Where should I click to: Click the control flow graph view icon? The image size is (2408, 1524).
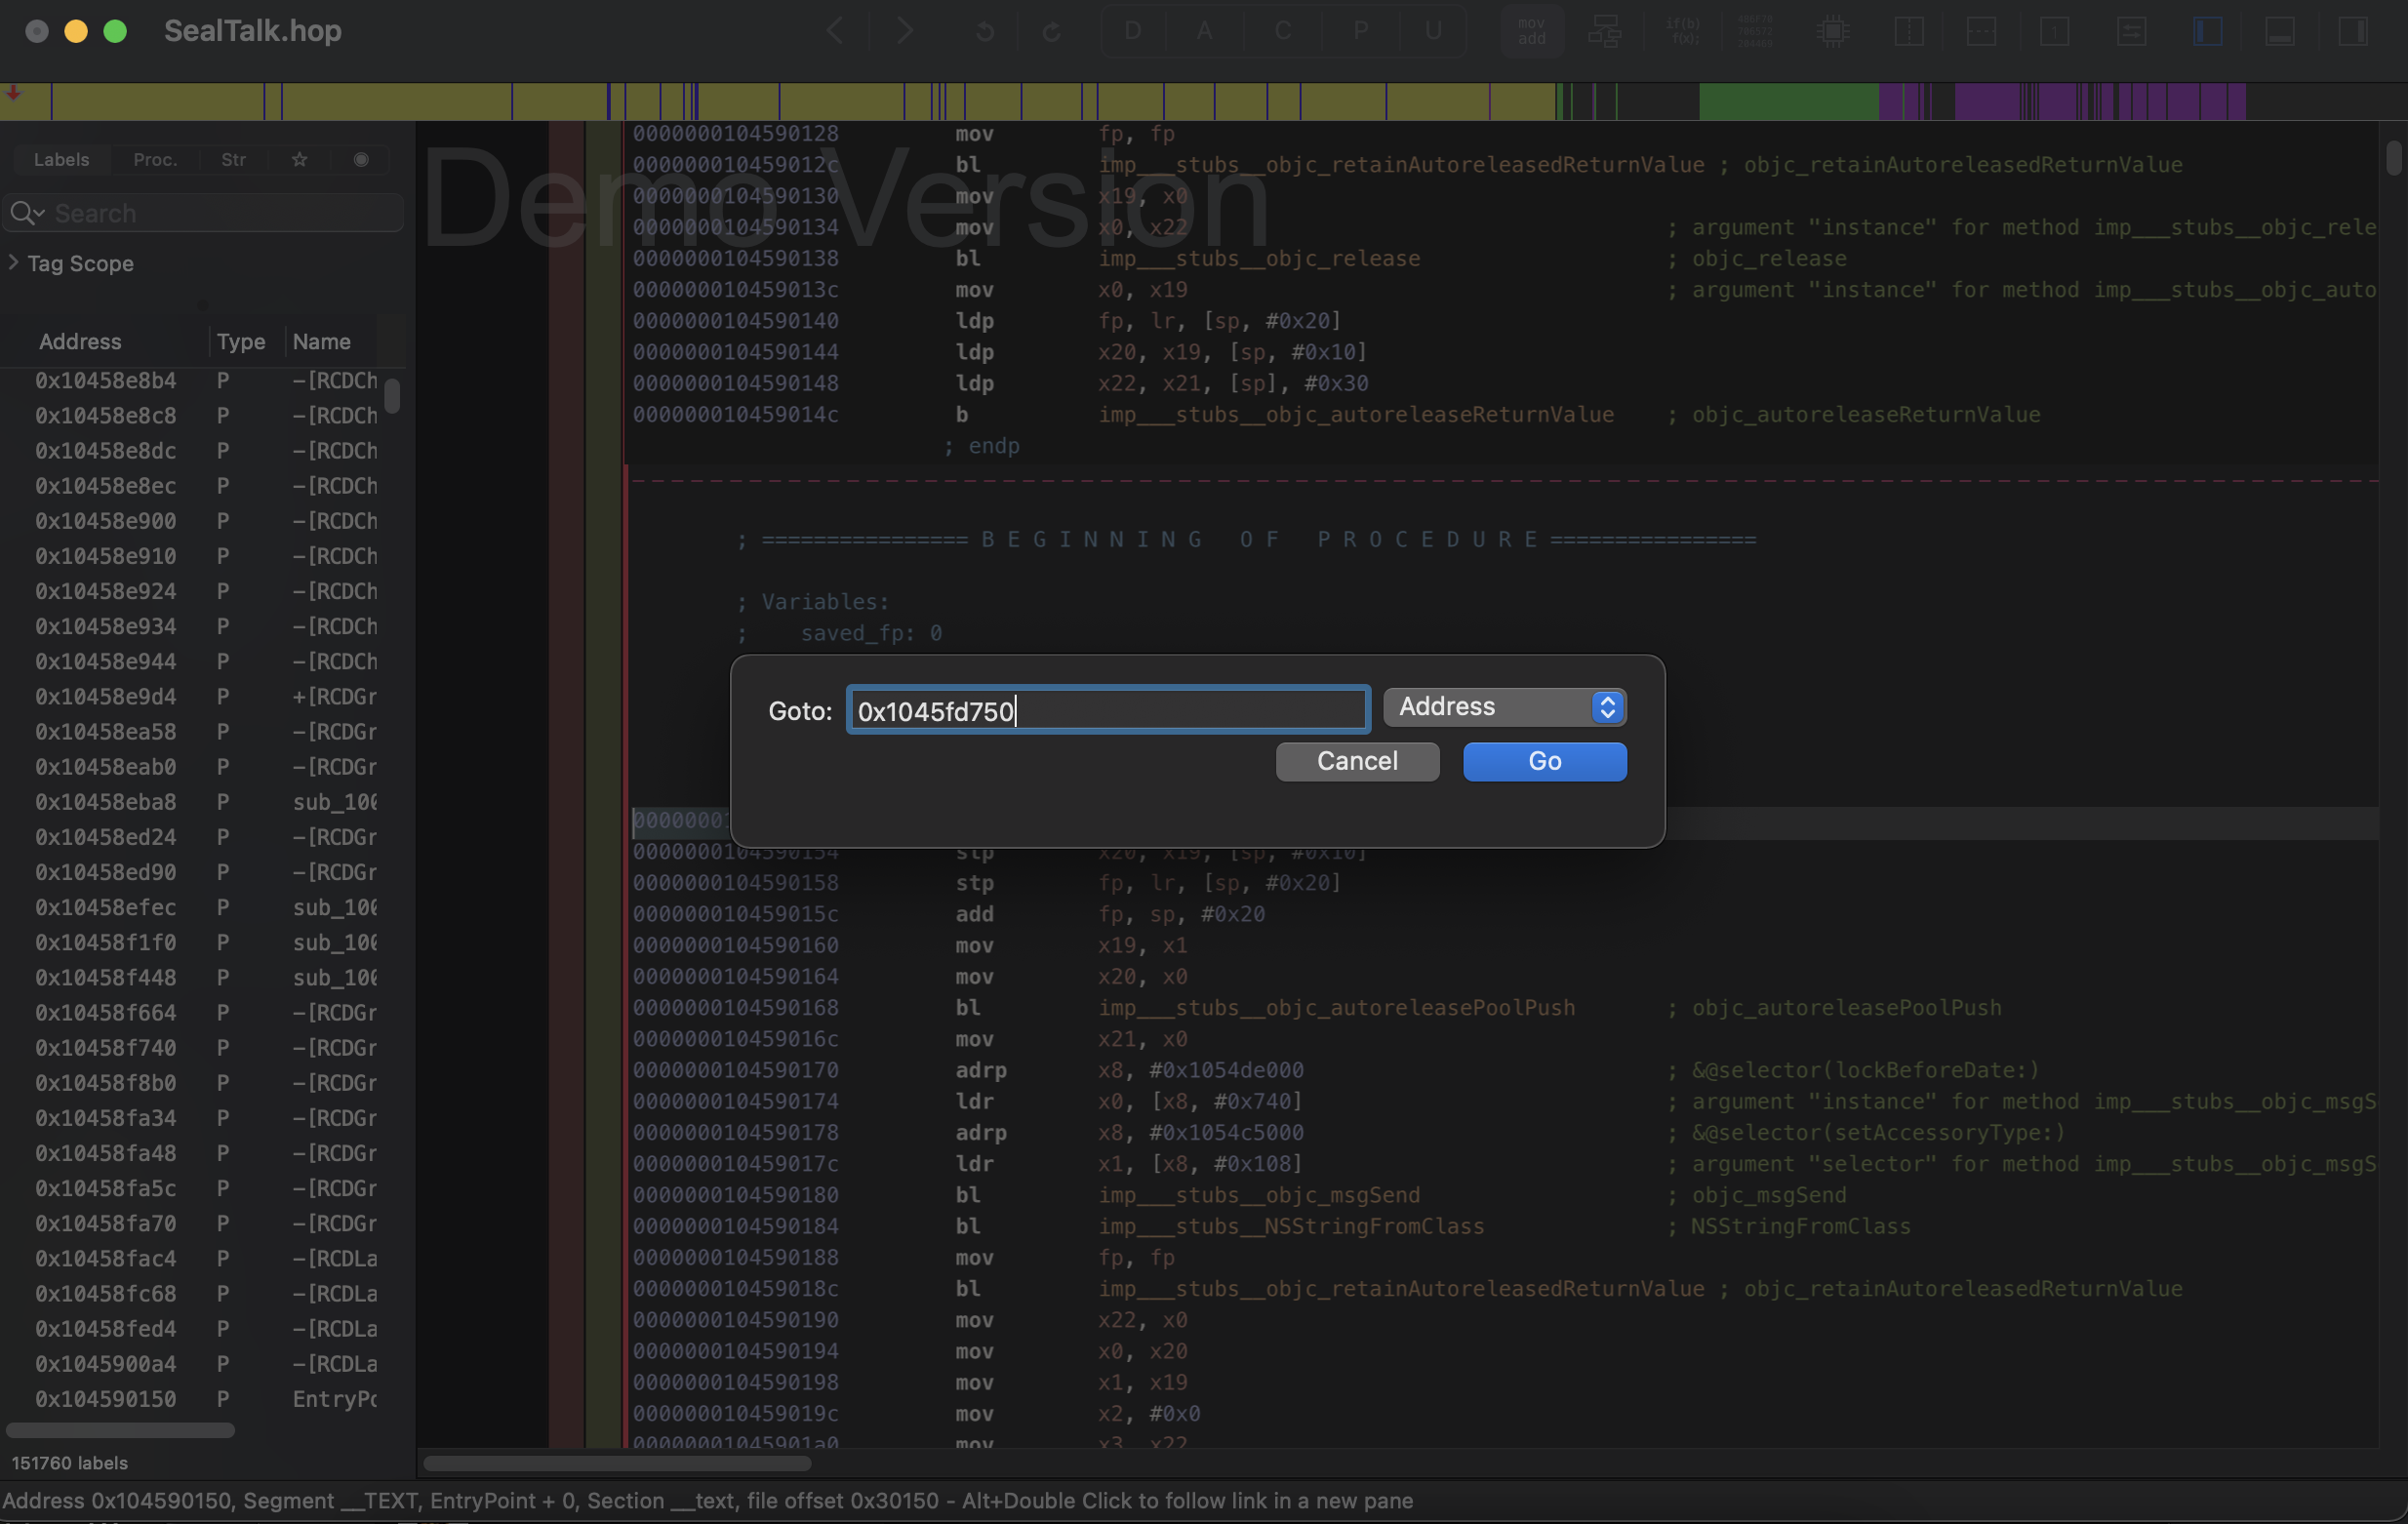pyautogui.click(x=1604, y=31)
